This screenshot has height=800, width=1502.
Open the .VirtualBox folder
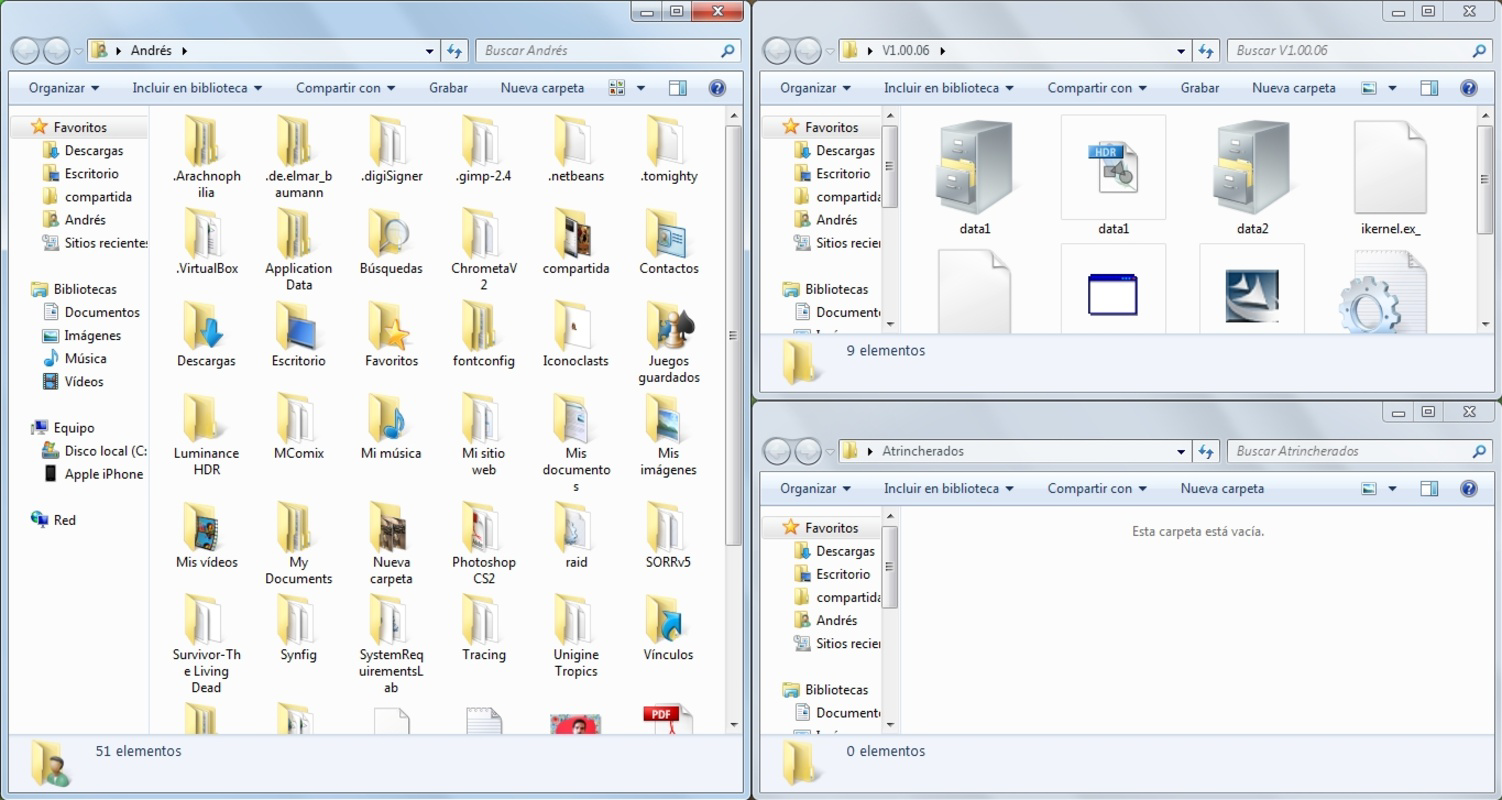click(x=206, y=240)
